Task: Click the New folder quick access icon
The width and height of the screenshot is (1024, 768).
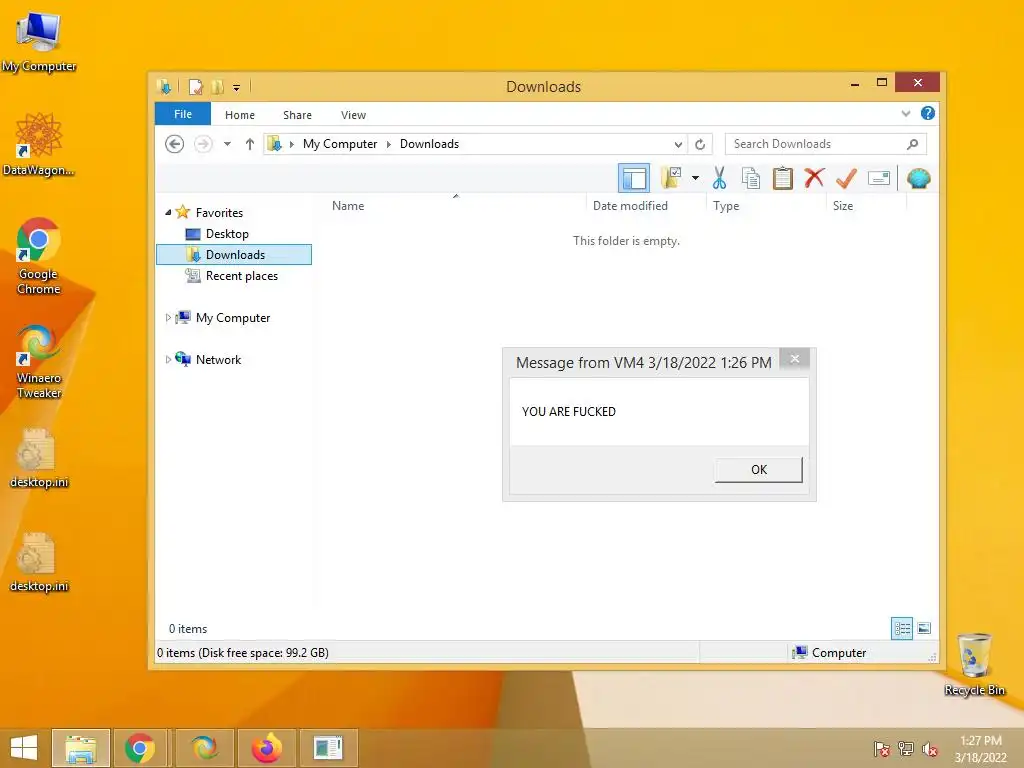Action: click(217, 86)
